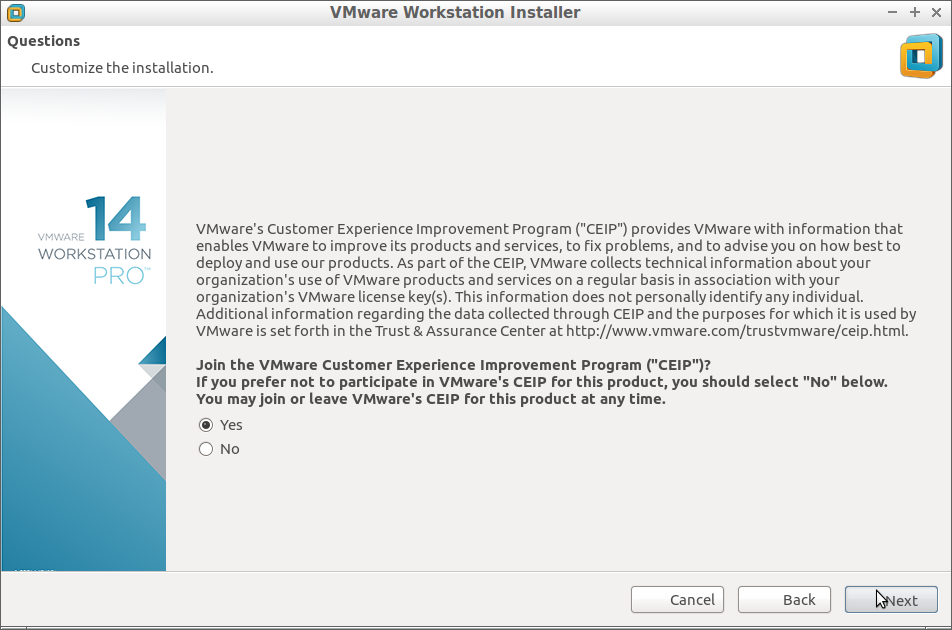Viewport: 952px width, 630px height.
Task: Go Back to the previous step
Action: (x=784, y=600)
